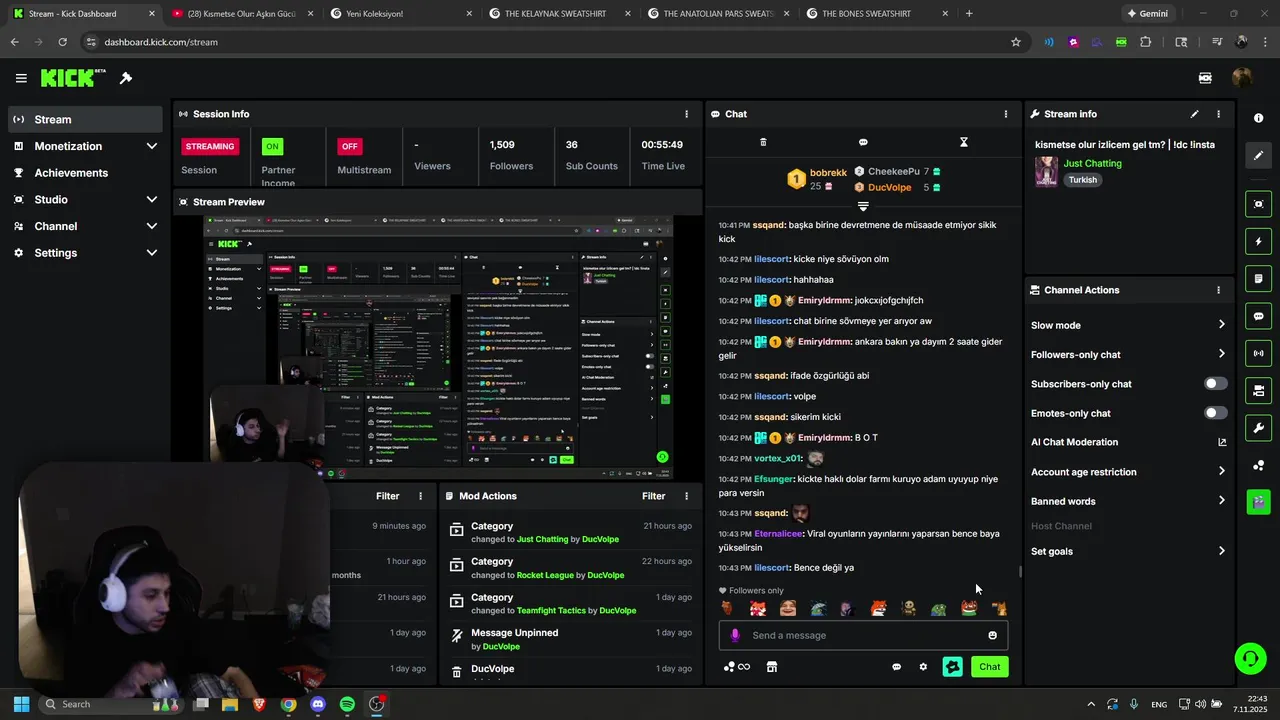This screenshot has height=720, width=1280.
Task: Open Stream info three-dot options
Action: (x=1218, y=114)
